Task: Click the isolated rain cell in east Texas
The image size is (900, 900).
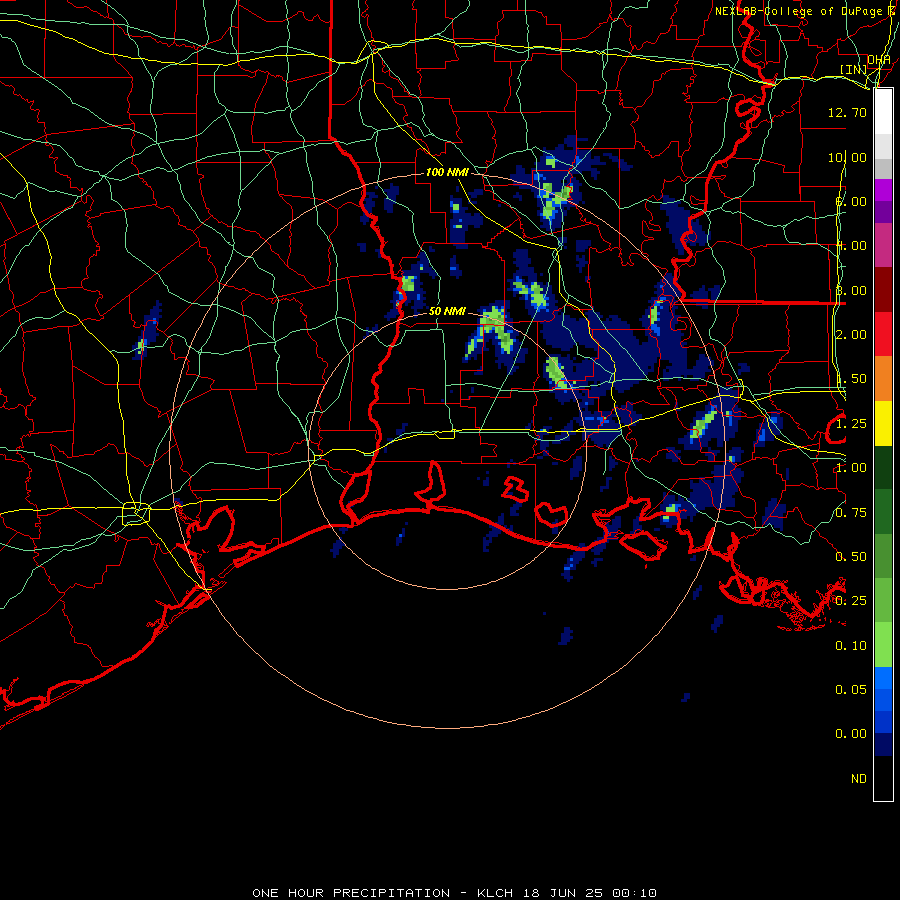Action: (147, 331)
